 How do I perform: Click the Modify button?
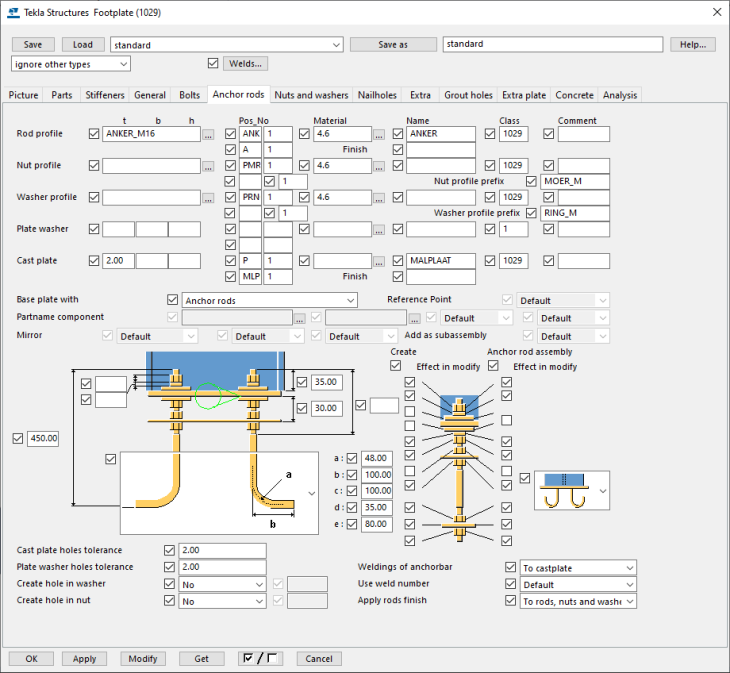(144, 659)
